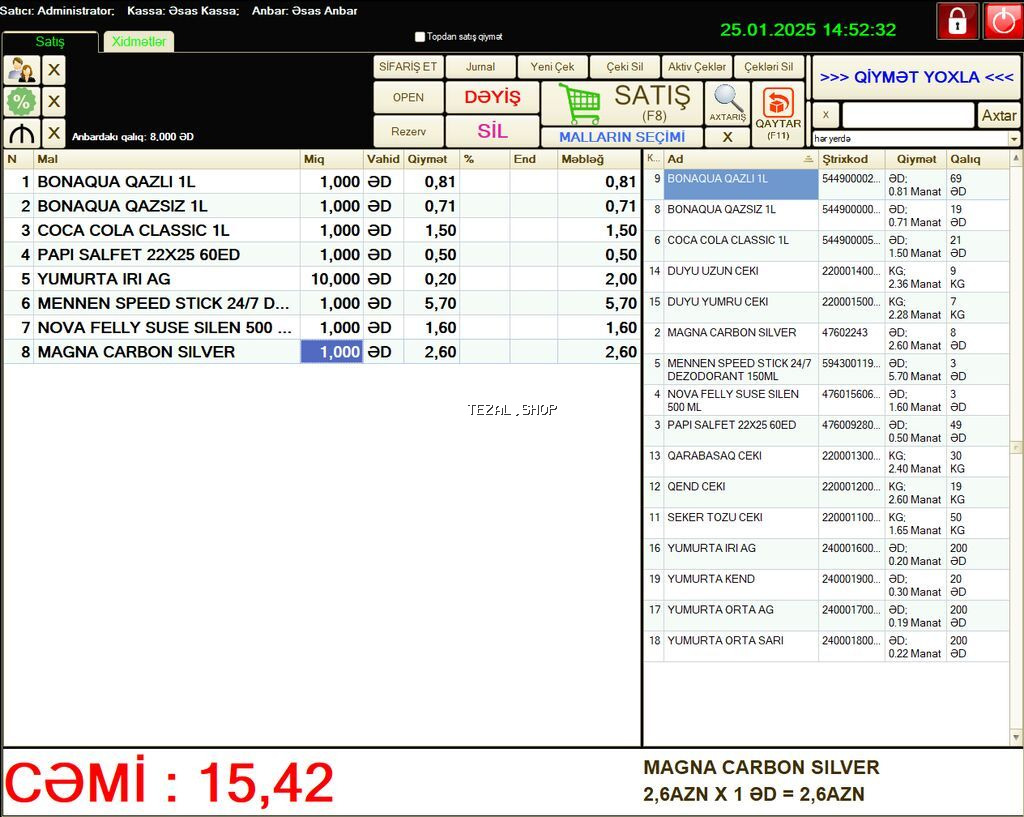Select receipt row COCA COLA CLASSIC 1L

[322, 231]
